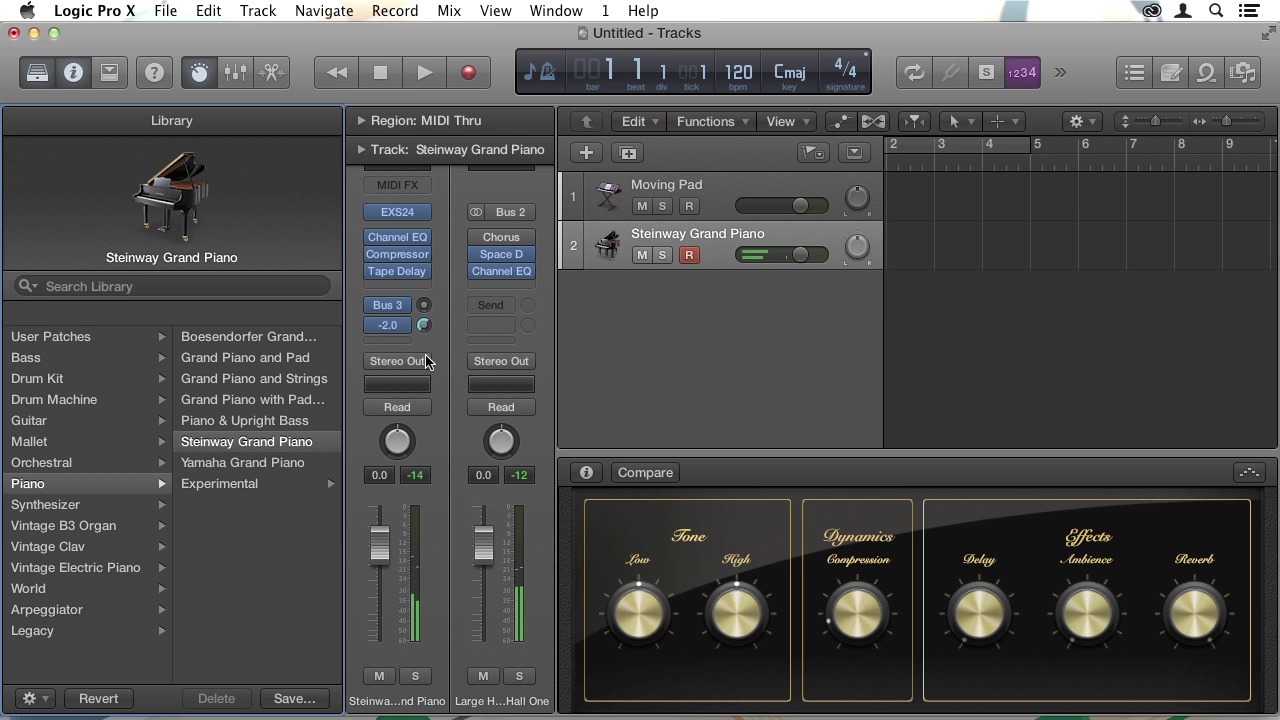Solo the Steinway Grand Piano track
This screenshot has width=1280, height=720.
pos(662,255)
